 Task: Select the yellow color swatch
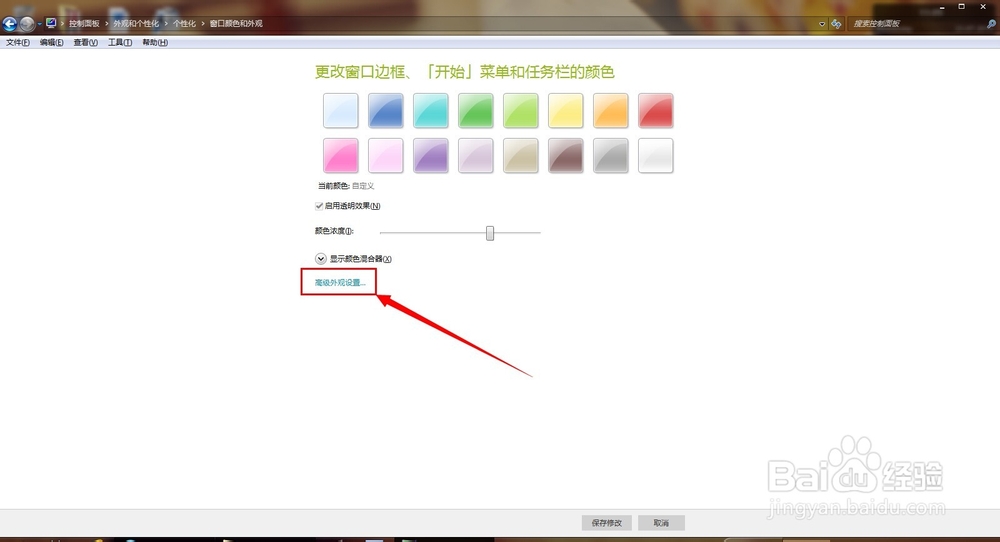tap(566, 110)
